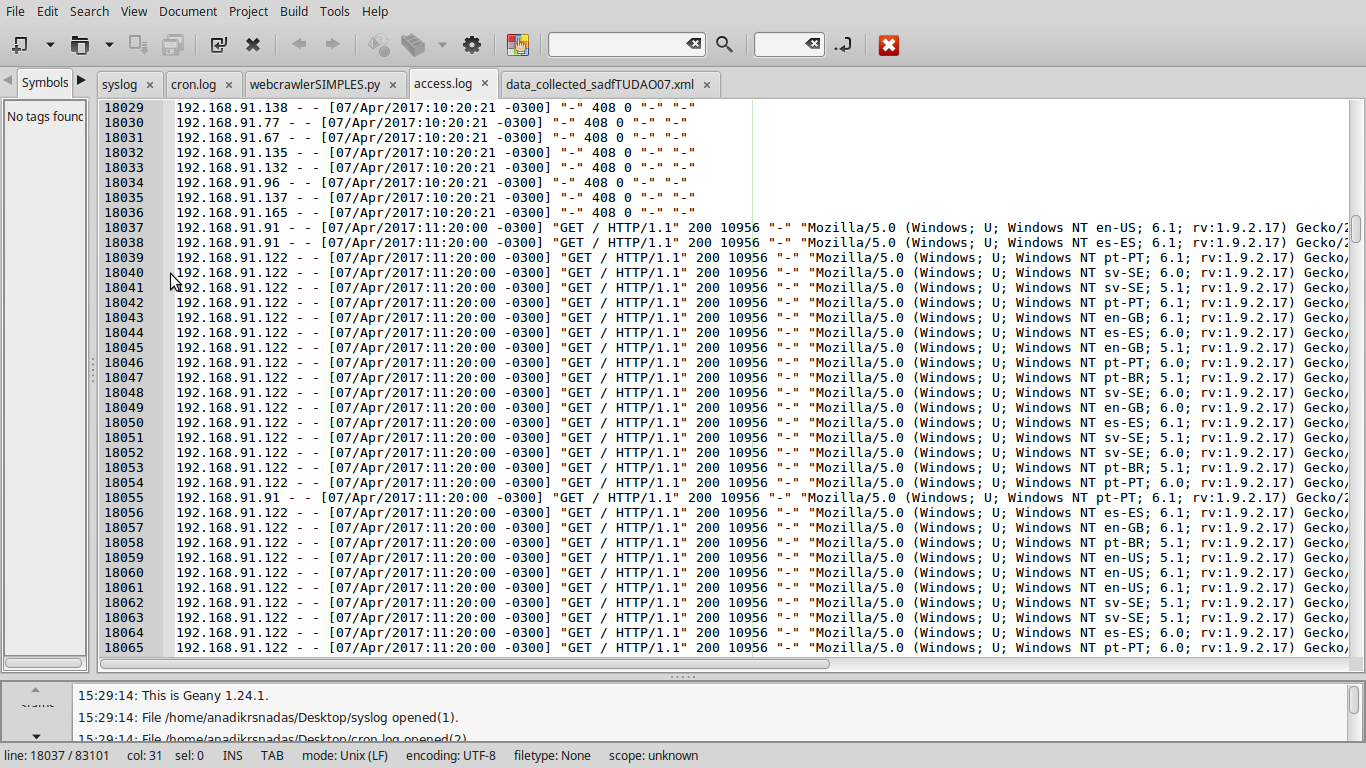Open the Document menu

(x=188, y=11)
